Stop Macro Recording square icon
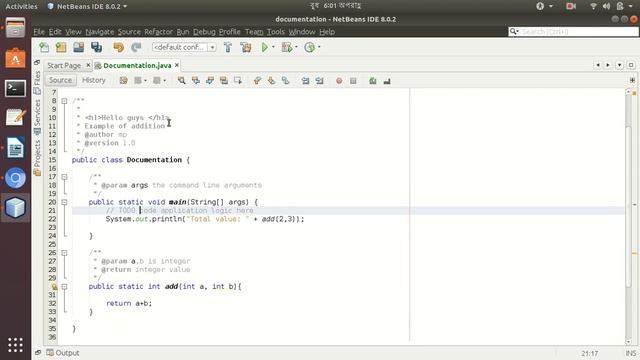This screenshot has height=360, width=640. (353, 81)
